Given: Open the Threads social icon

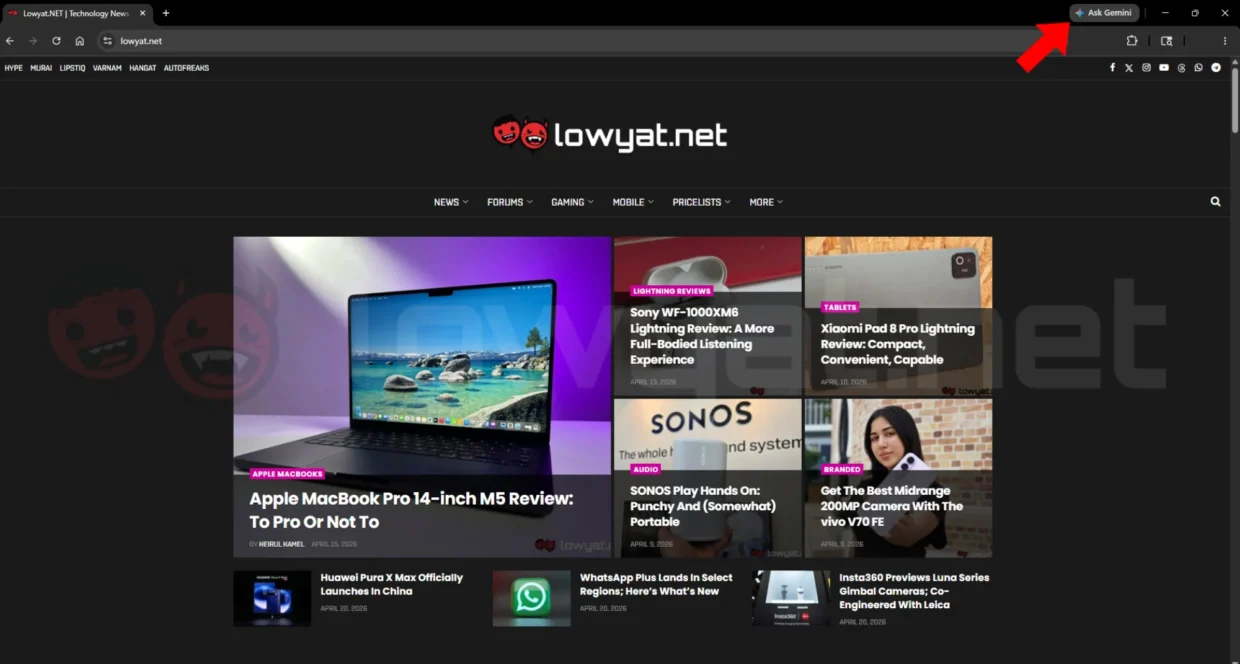Looking at the screenshot, I should pos(1181,67).
